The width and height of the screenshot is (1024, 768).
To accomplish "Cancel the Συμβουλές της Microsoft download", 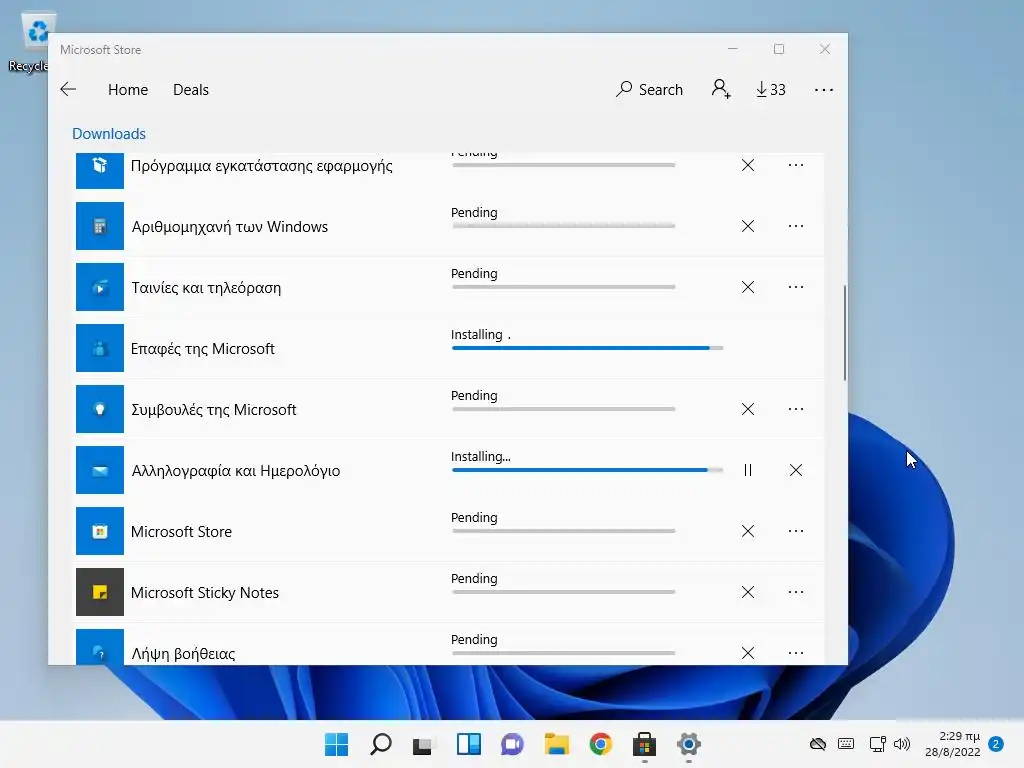I will [748, 409].
